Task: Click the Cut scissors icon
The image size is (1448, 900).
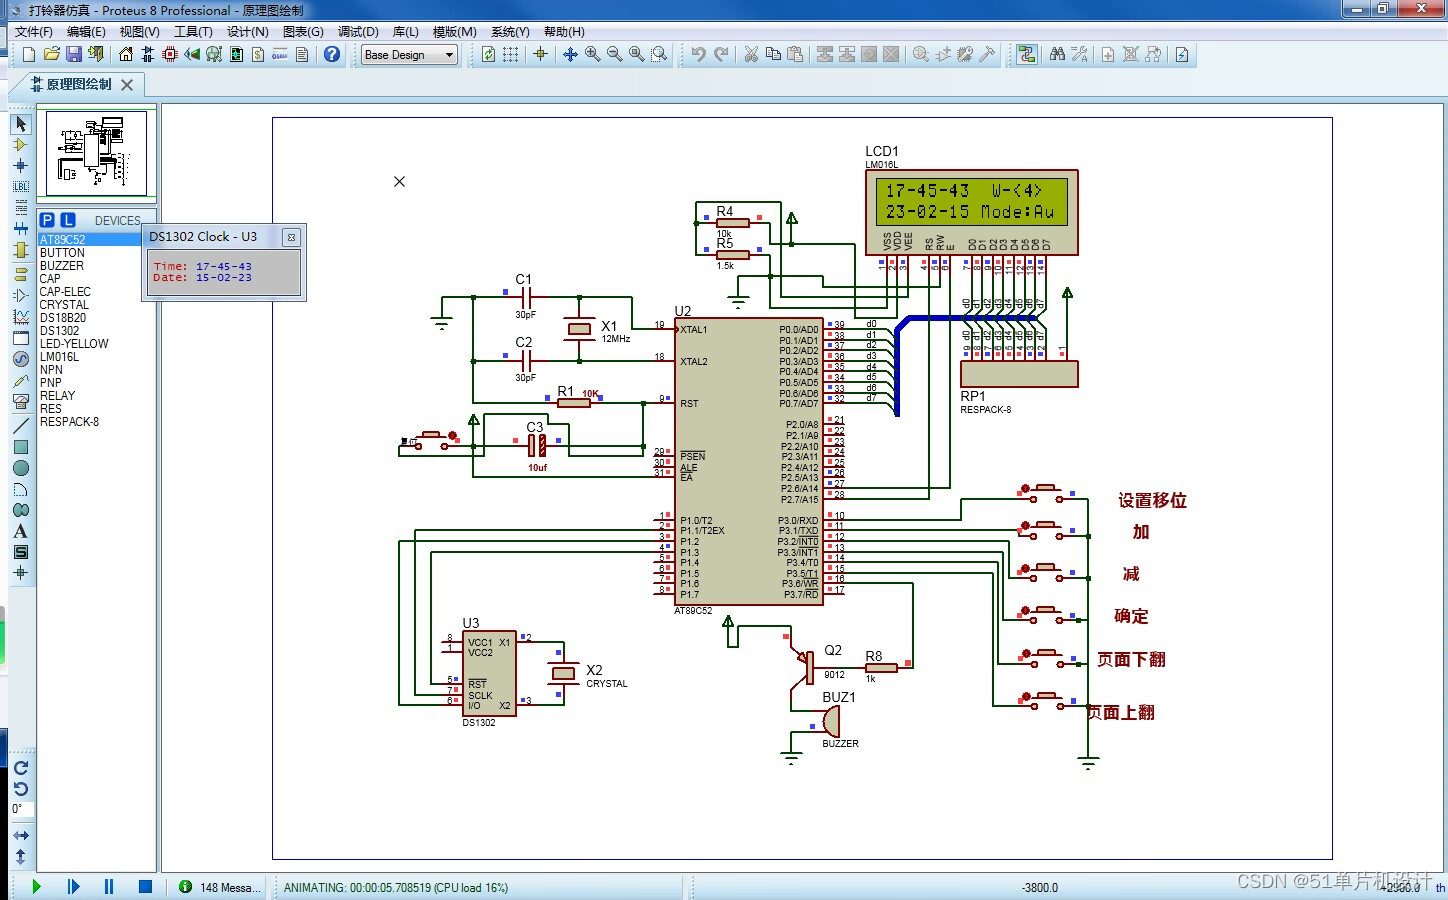Action: pyautogui.click(x=750, y=54)
